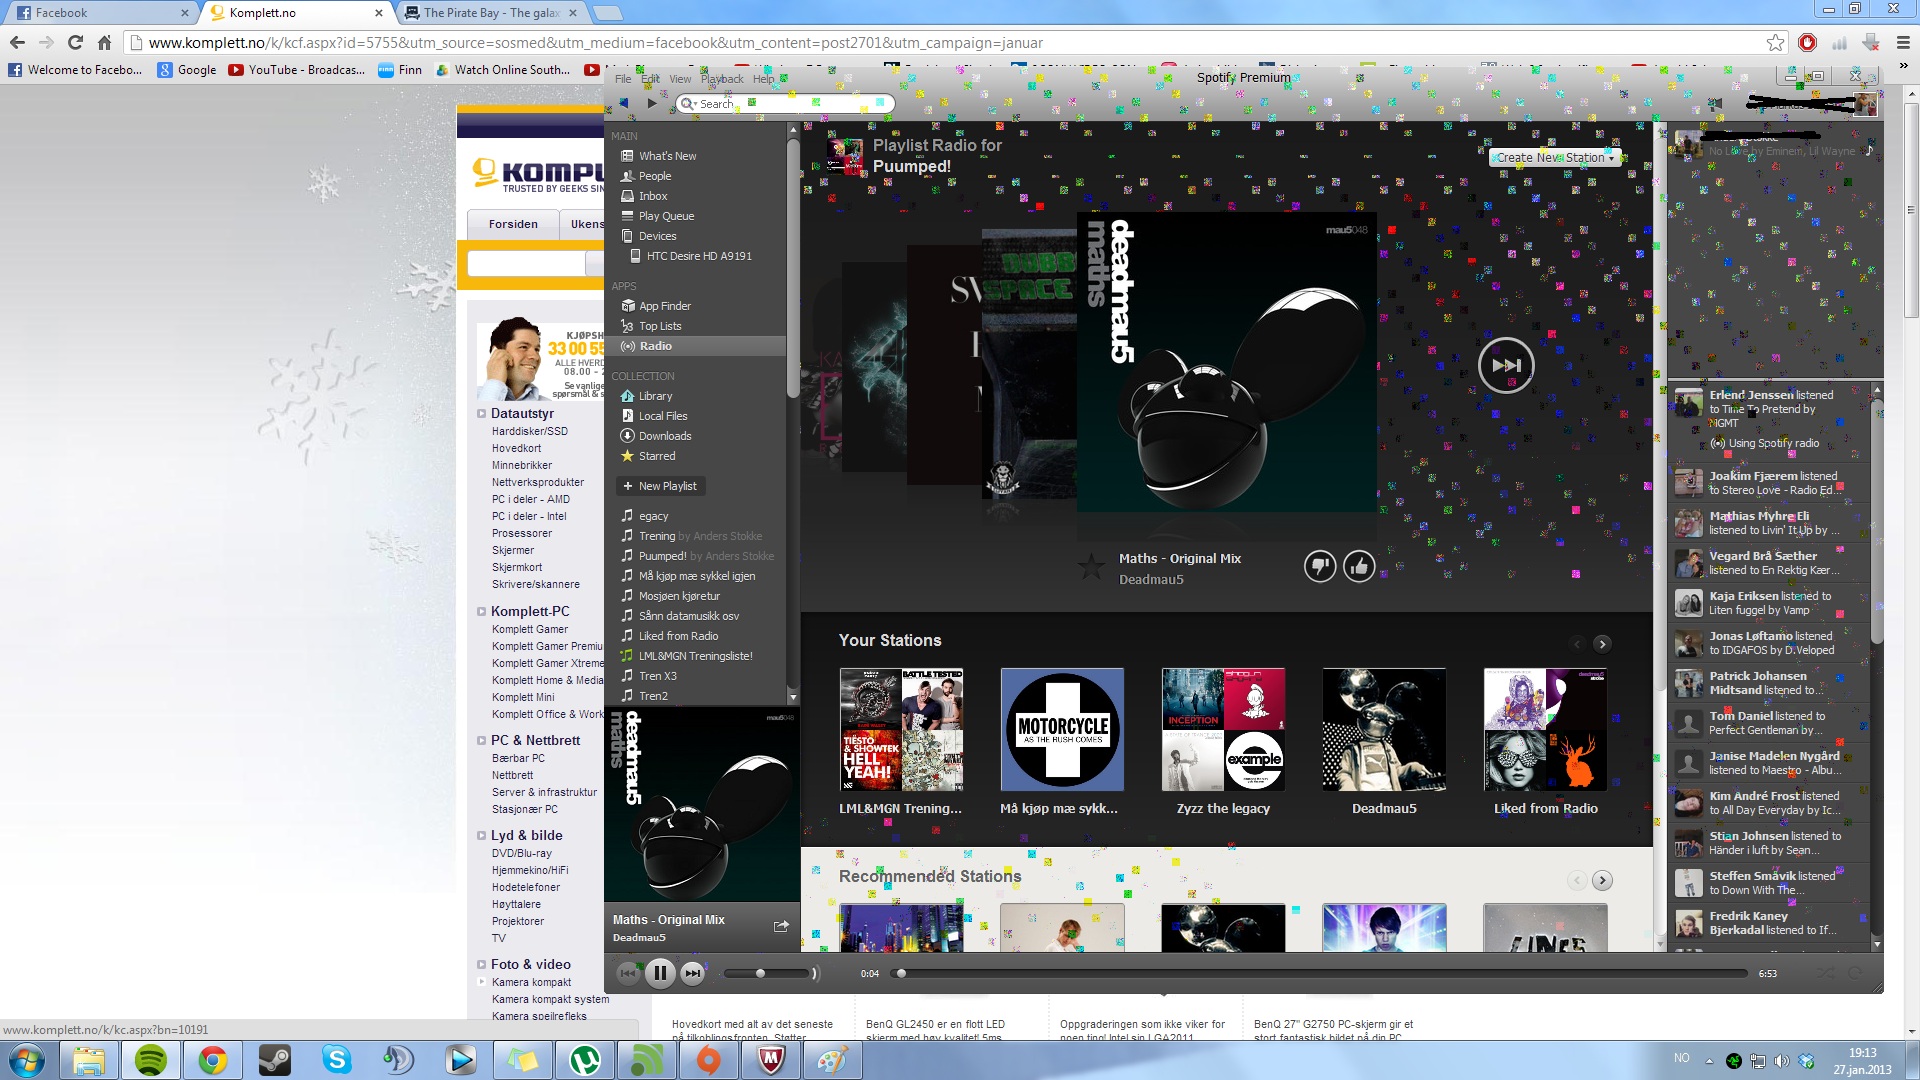Play the Deadmau5 station thumbnail
This screenshot has width=1920, height=1080.
pyautogui.click(x=1384, y=730)
